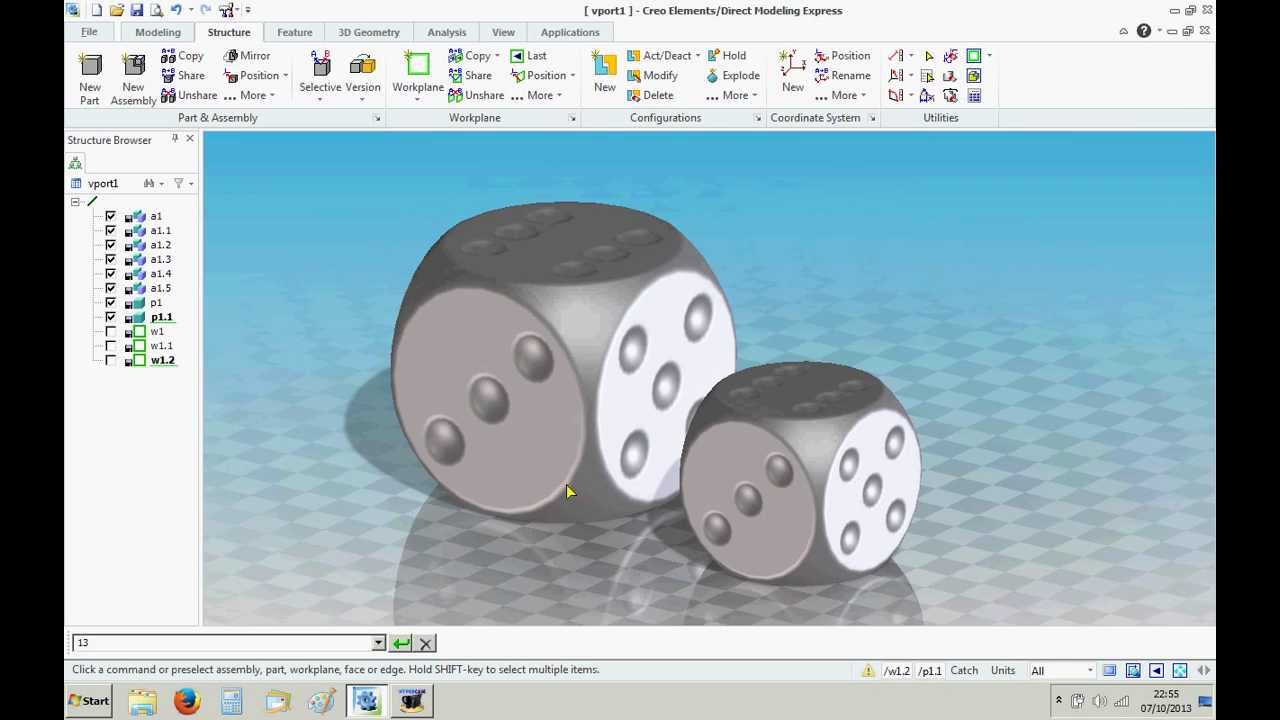Image resolution: width=1280 pixels, height=720 pixels.
Task: Click the Rename coordinate system tool
Action: pyautogui.click(x=842, y=76)
